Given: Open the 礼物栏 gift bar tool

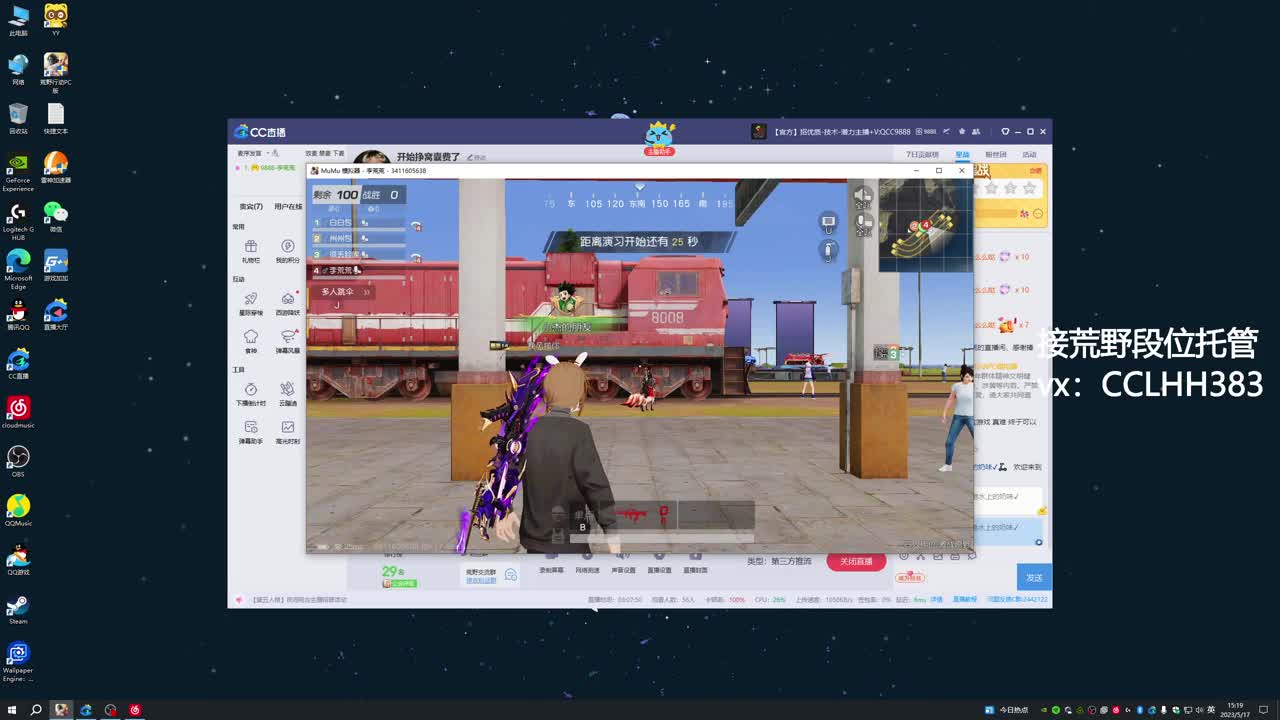Looking at the screenshot, I should (251, 250).
